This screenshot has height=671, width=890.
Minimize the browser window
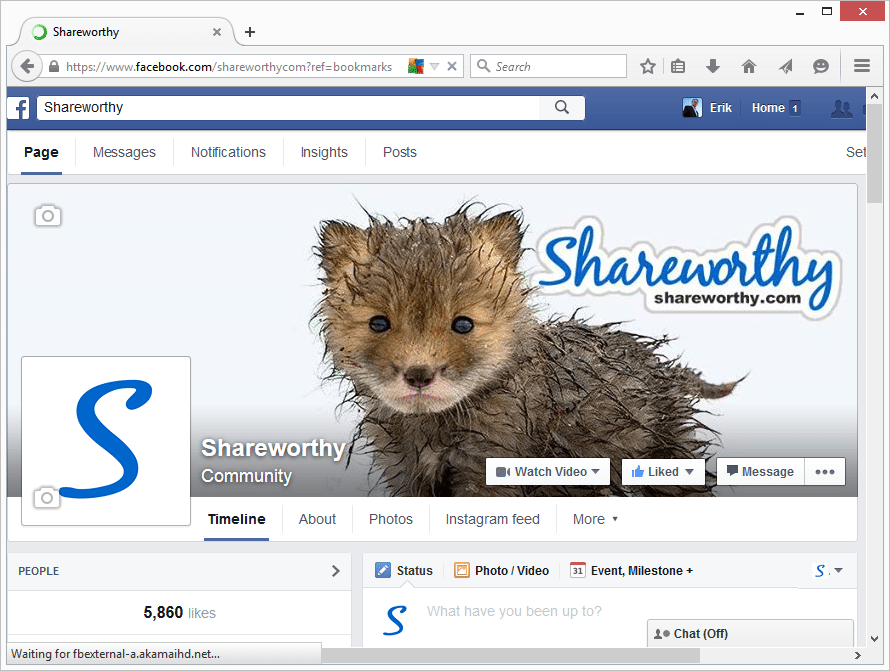click(800, 12)
